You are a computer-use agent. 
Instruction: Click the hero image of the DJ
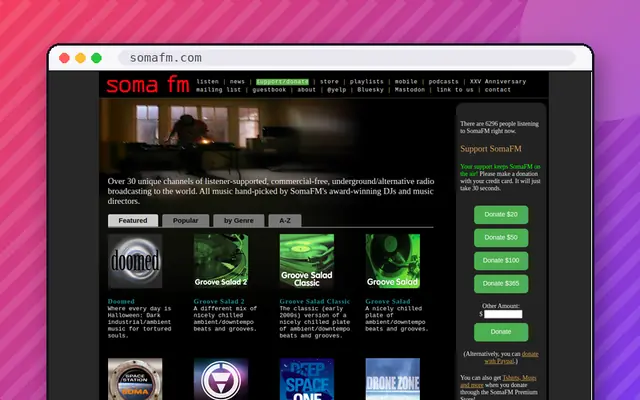pos(229,137)
